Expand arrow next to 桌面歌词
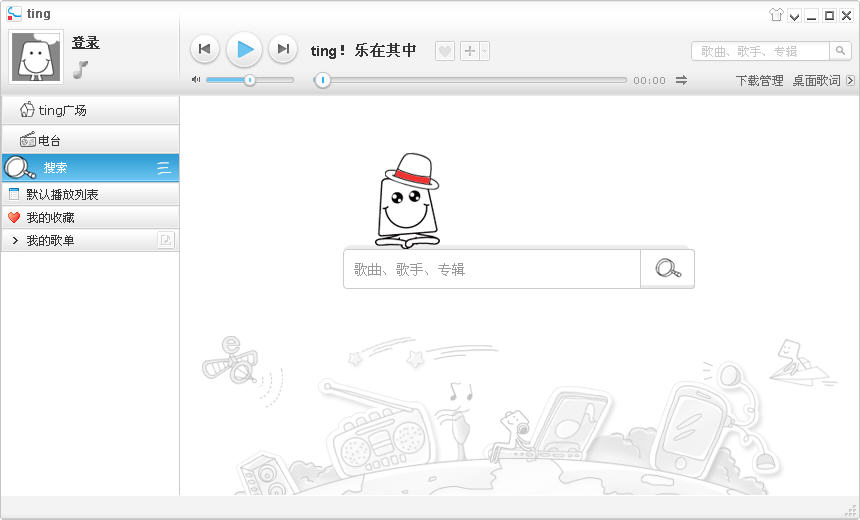This screenshot has width=860, height=520. [850, 81]
